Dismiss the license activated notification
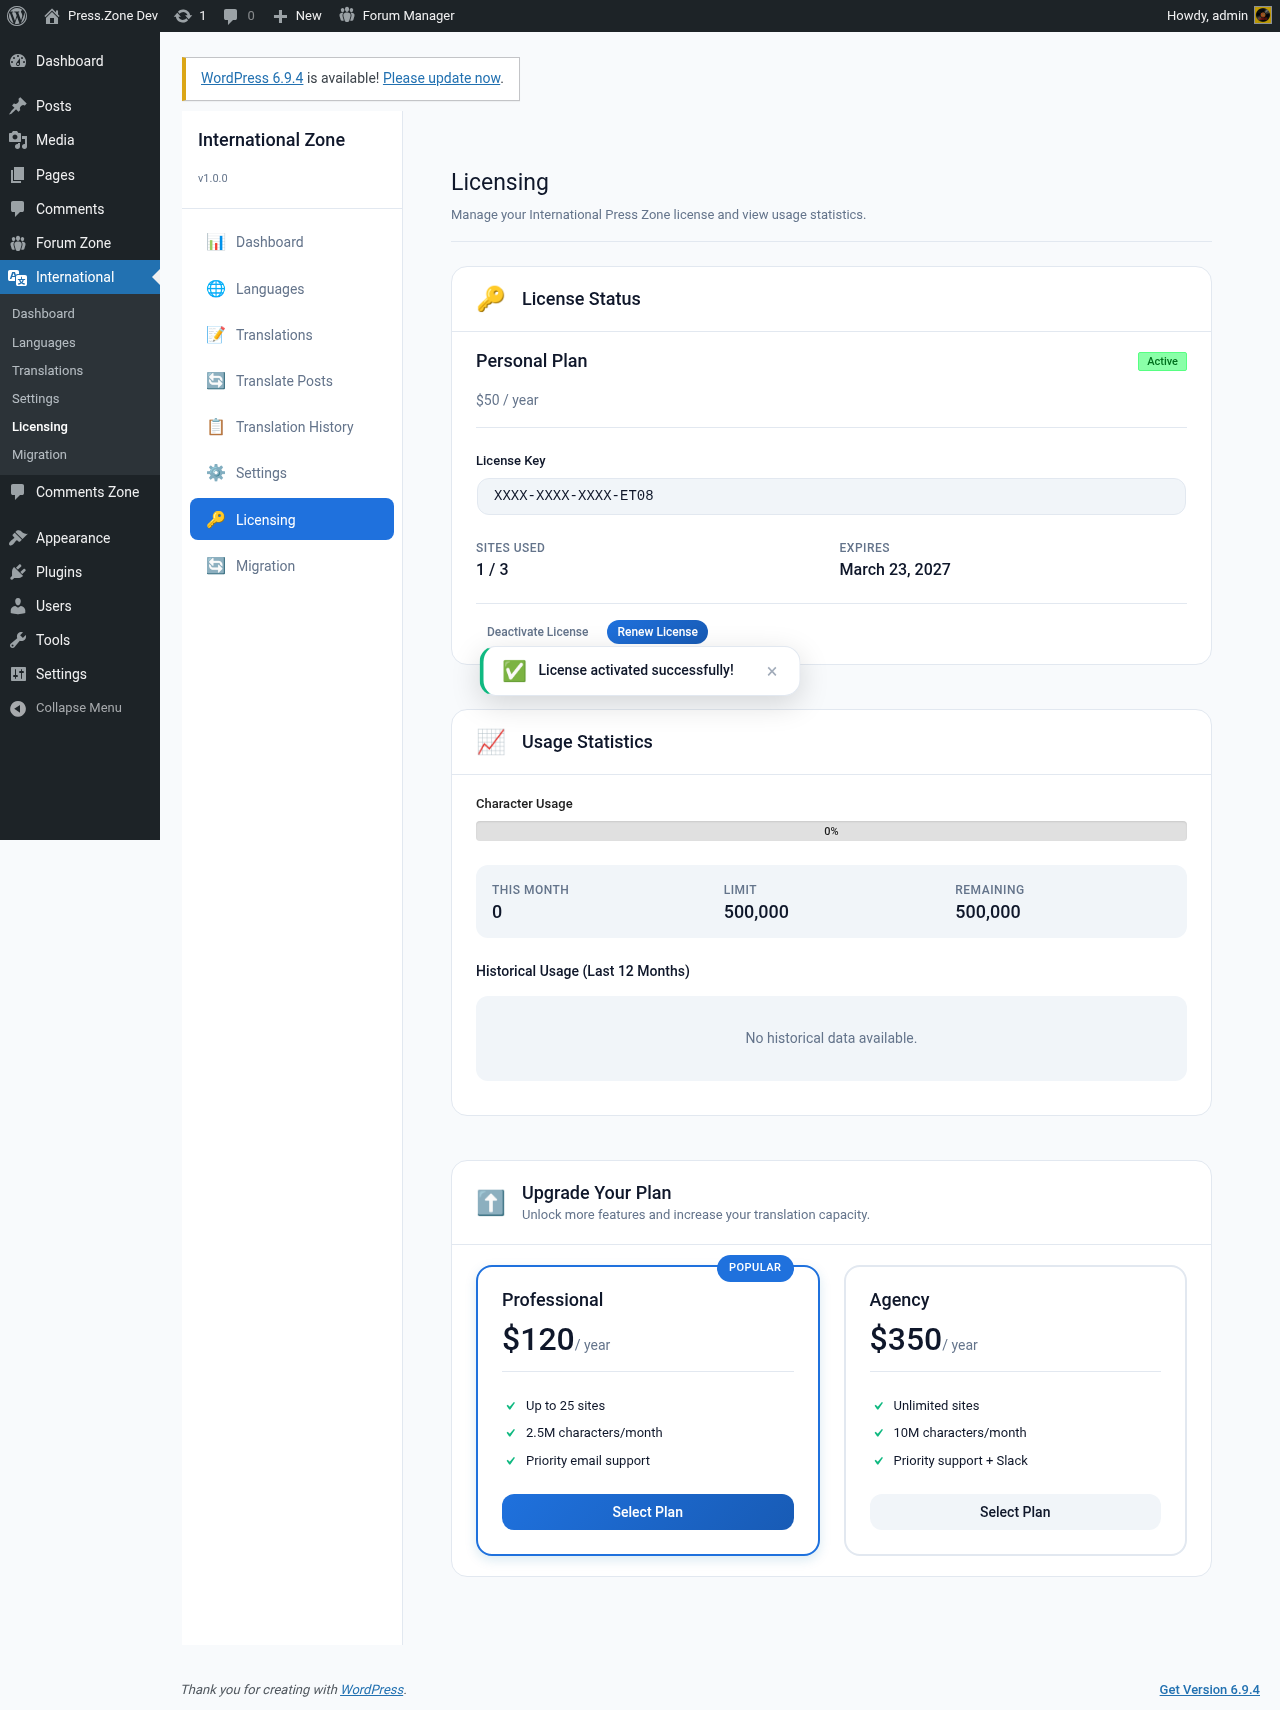The width and height of the screenshot is (1280, 1710). pyautogui.click(x=772, y=671)
